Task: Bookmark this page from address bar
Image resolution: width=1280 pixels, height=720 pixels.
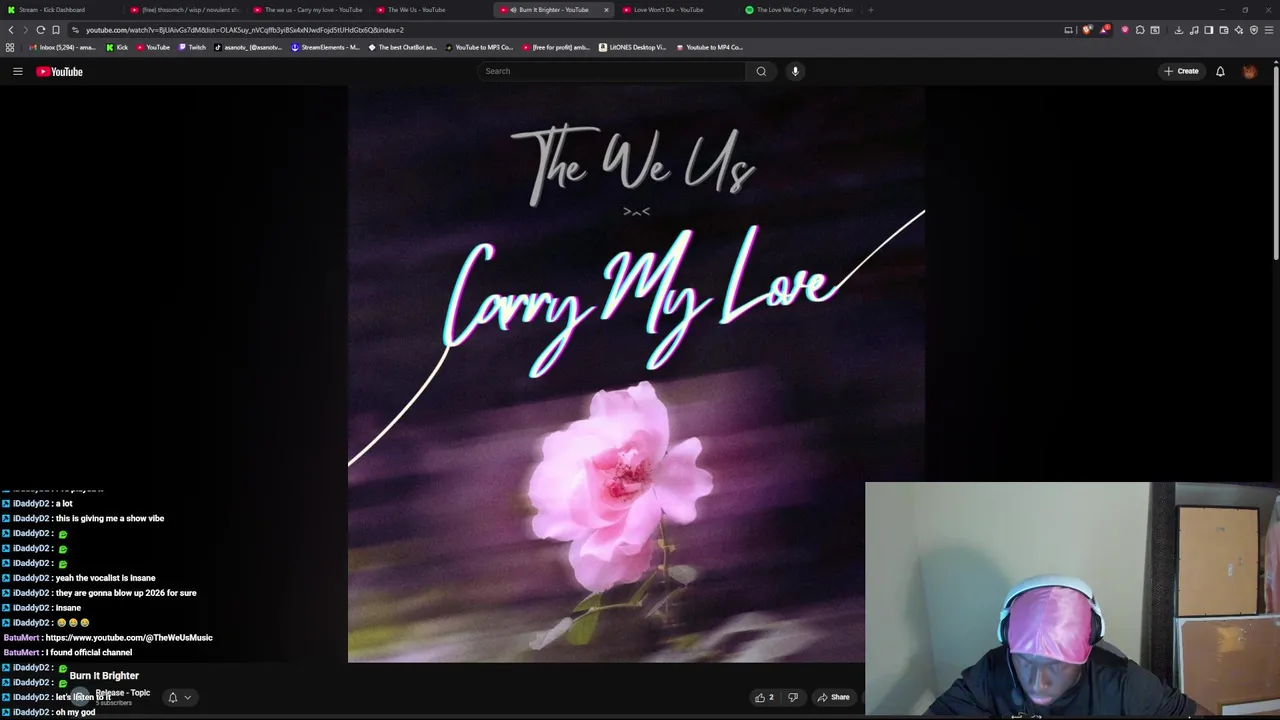Action: point(55,30)
